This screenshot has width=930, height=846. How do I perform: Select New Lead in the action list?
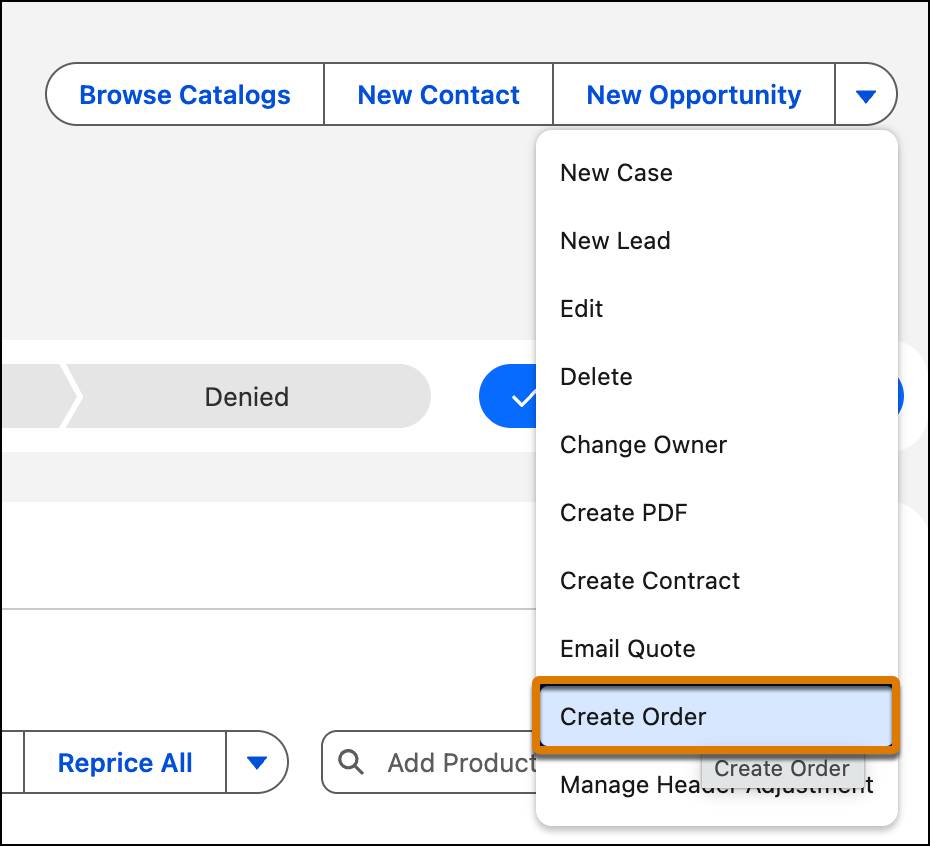(614, 240)
